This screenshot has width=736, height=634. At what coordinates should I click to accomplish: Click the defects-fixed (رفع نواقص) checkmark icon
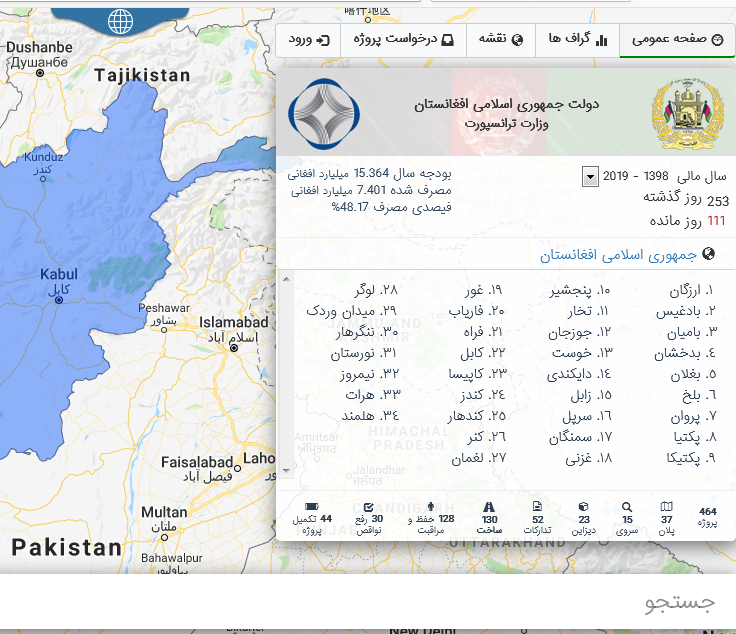pyautogui.click(x=369, y=507)
